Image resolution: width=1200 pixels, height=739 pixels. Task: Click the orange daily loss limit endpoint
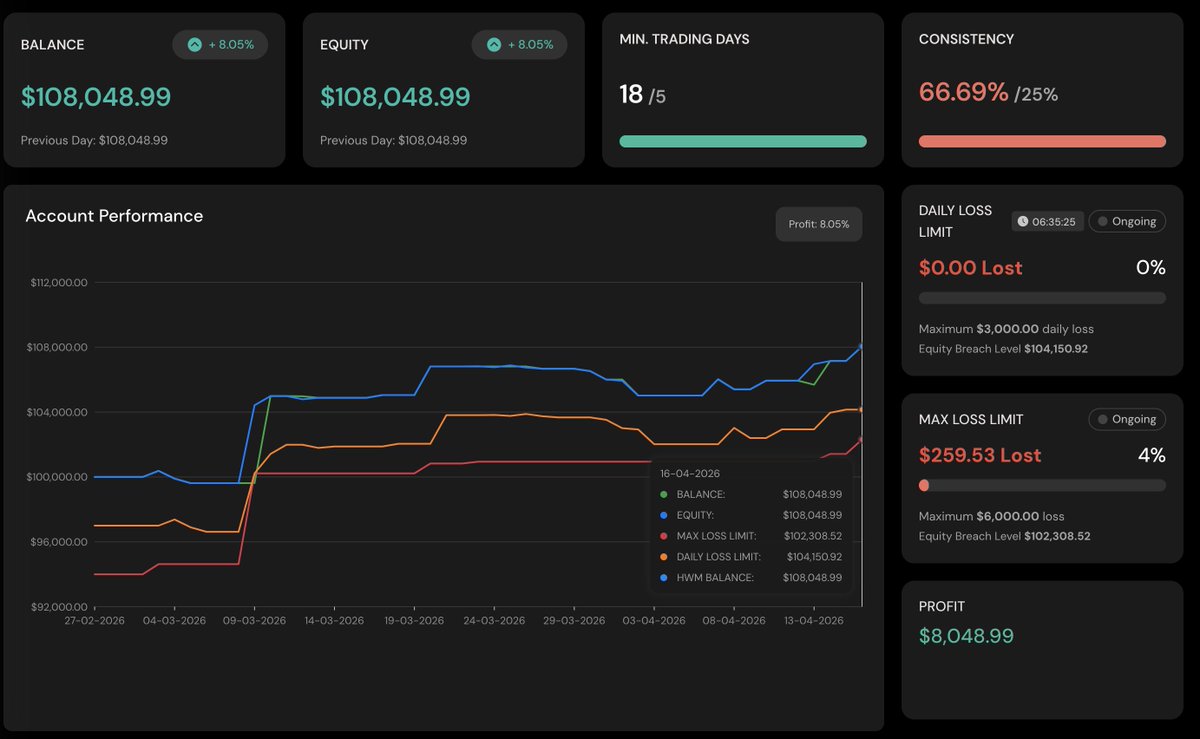click(x=861, y=410)
